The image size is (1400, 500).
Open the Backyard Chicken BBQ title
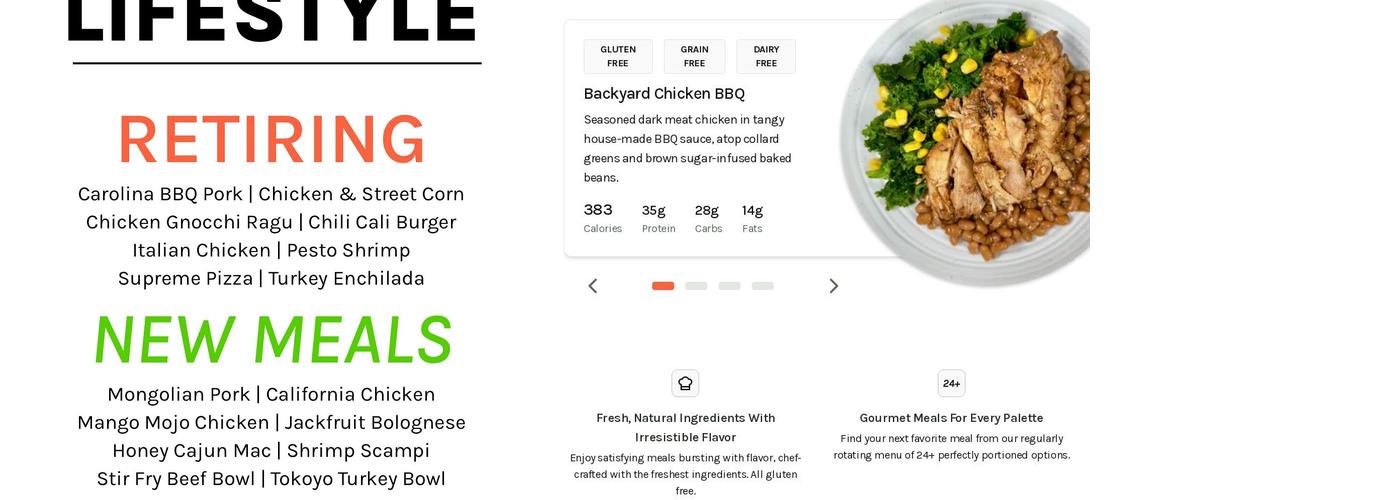click(x=664, y=94)
